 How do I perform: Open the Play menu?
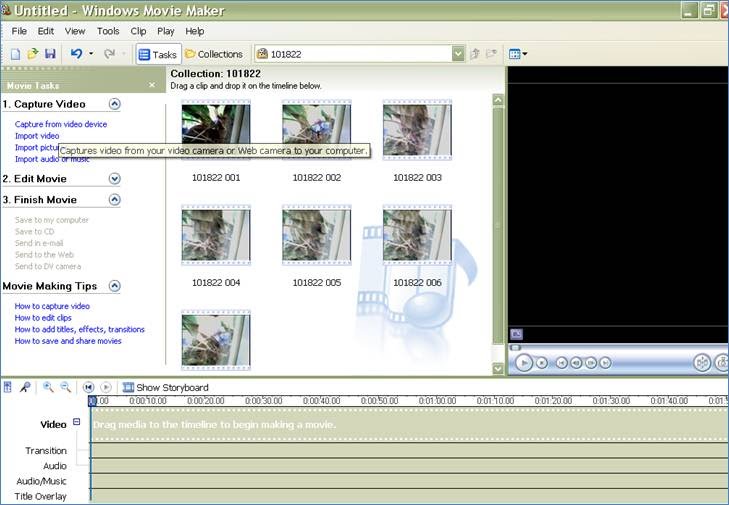click(x=166, y=31)
